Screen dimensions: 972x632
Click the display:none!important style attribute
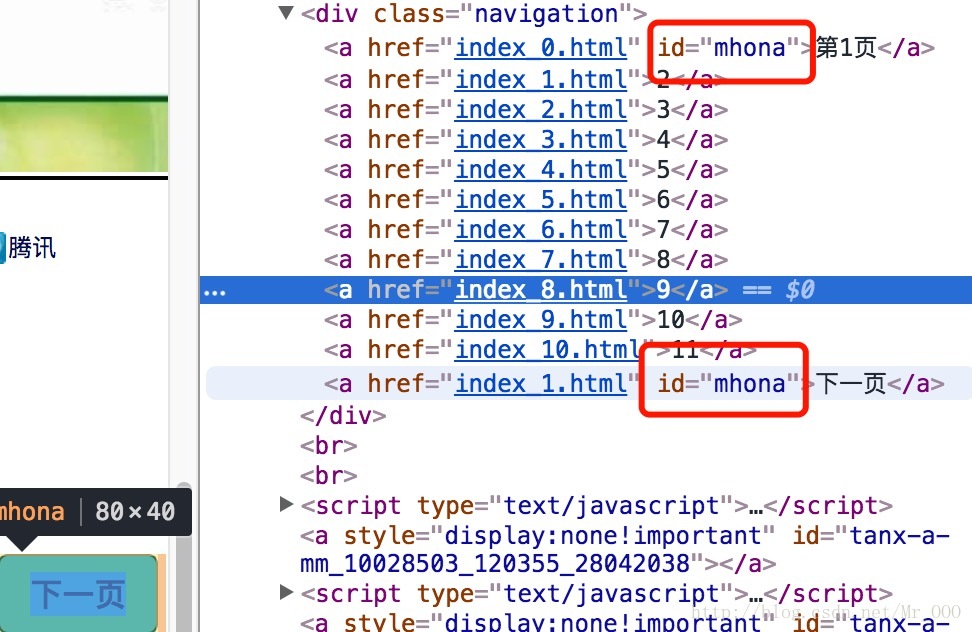(x=603, y=535)
